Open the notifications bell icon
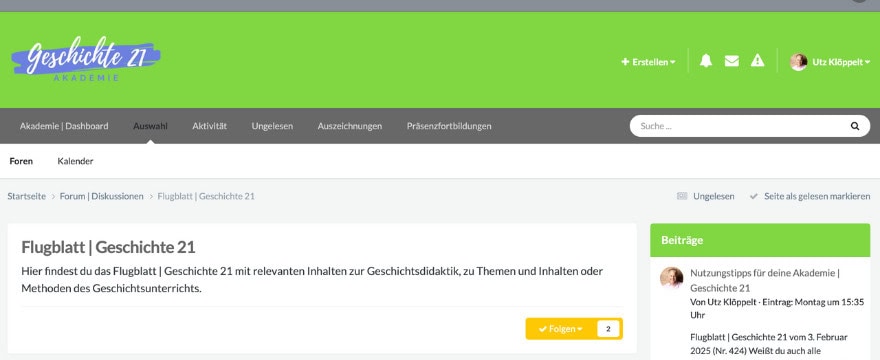 (705, 61)
